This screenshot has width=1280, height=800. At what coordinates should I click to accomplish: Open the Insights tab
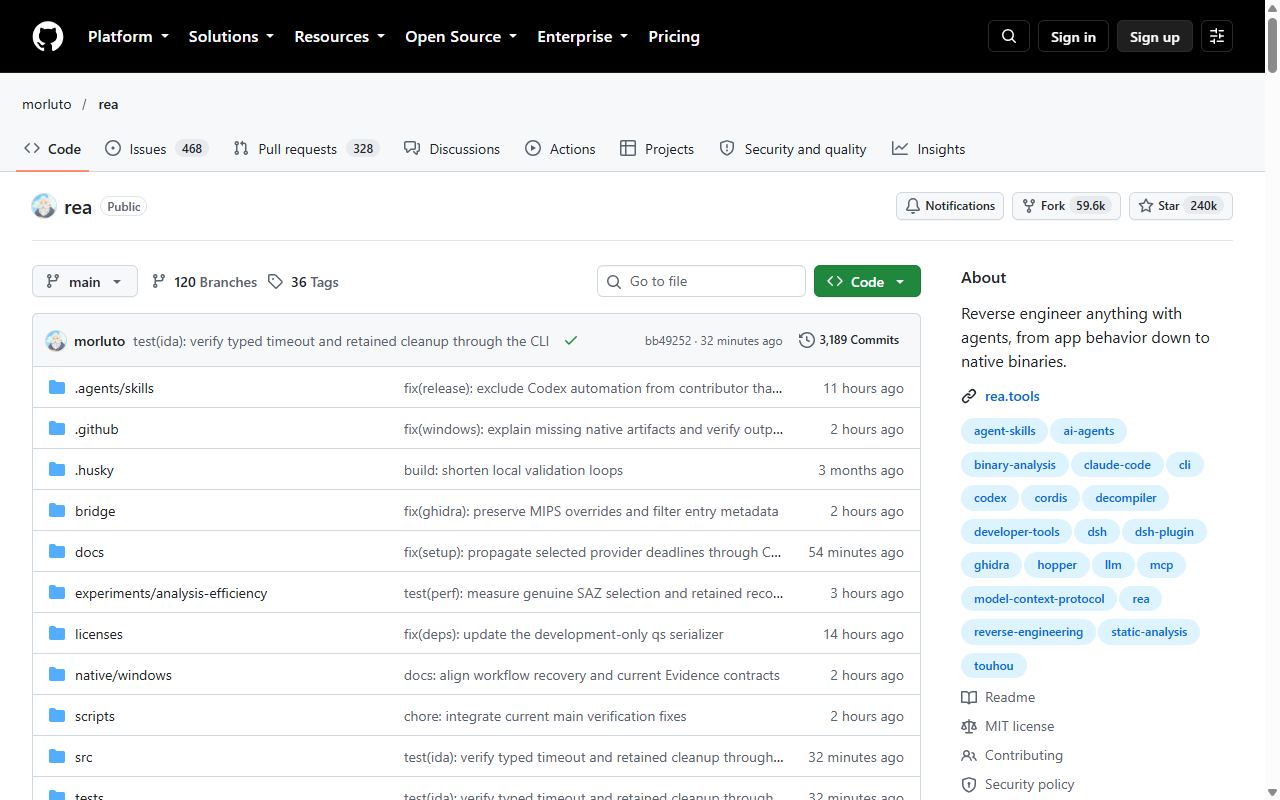click(x=929, y=149)
